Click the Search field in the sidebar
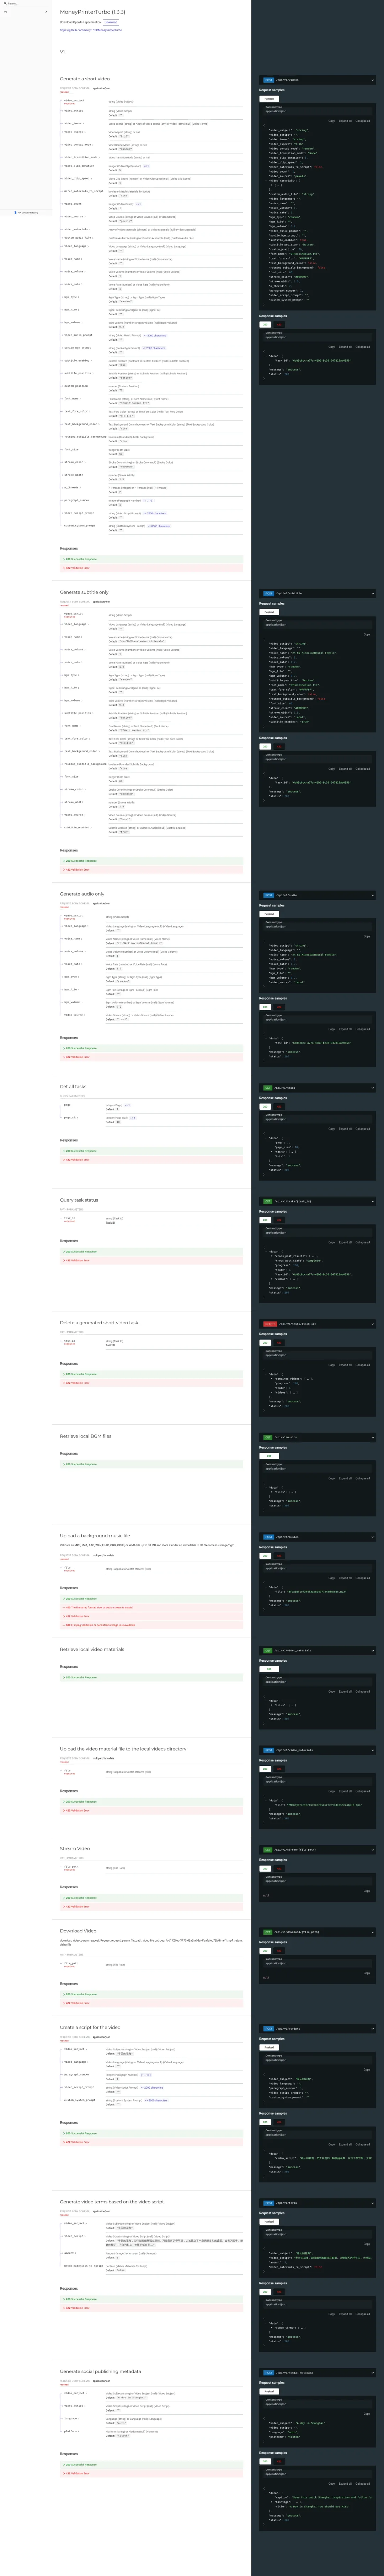This screenshot has height=2576, width=384. coord(26,3)
